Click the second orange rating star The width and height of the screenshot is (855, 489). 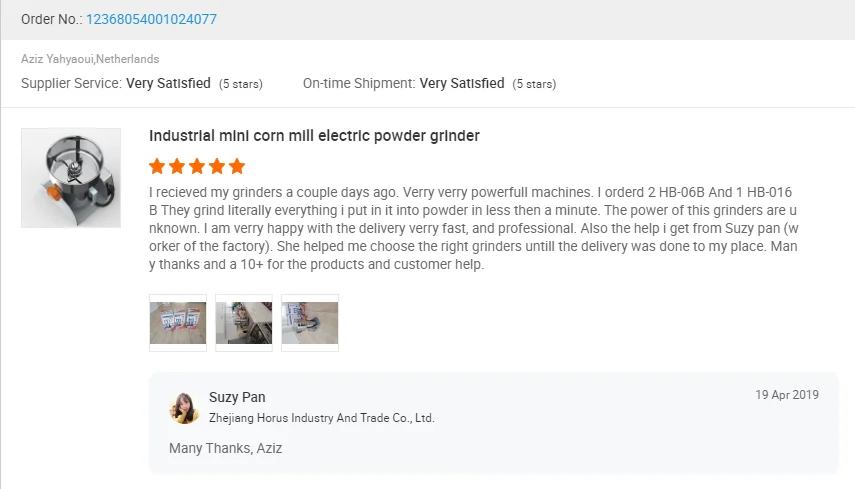(x=177, y=166)
